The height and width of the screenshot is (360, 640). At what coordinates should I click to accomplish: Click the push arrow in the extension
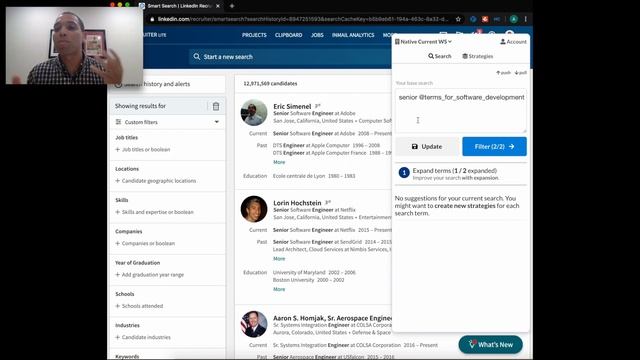(x=503, y=73)
